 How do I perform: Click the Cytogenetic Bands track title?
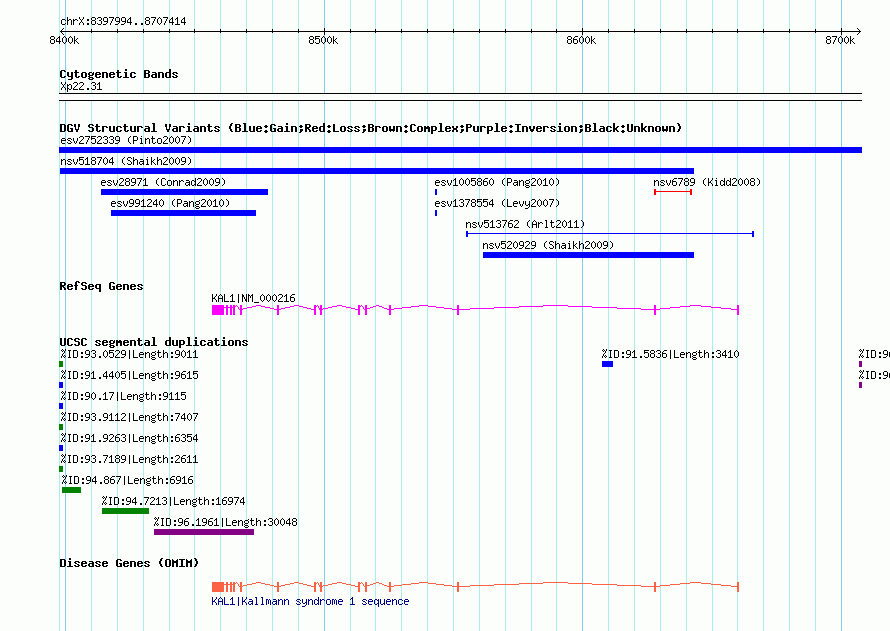point(119,74)
